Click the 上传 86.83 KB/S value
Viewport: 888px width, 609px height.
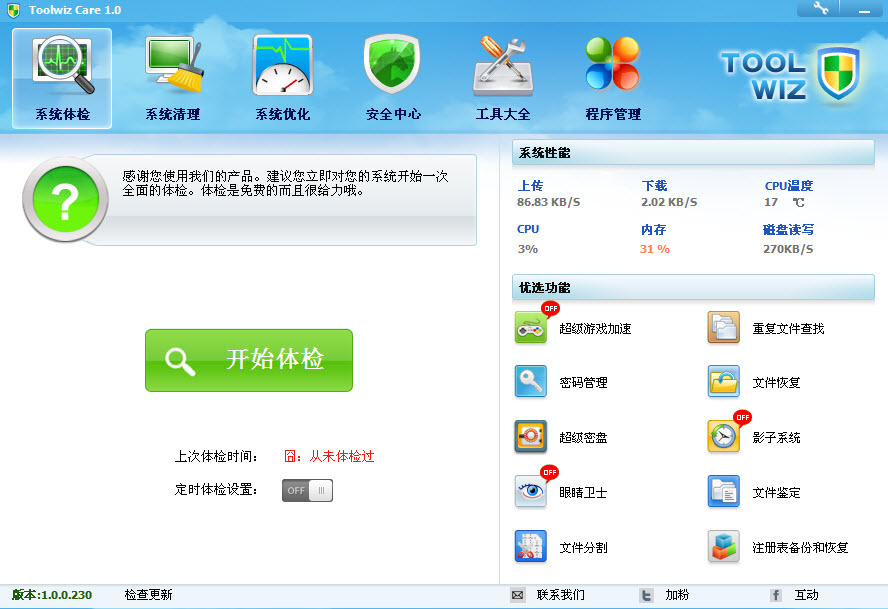click(548, 202)
